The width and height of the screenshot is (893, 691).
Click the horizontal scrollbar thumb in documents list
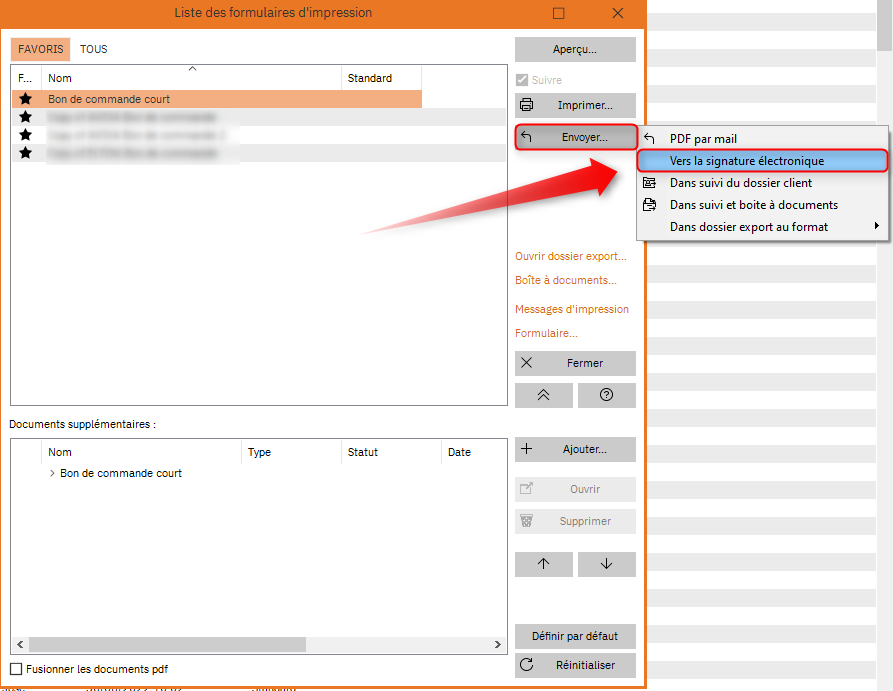coord(167,644)
